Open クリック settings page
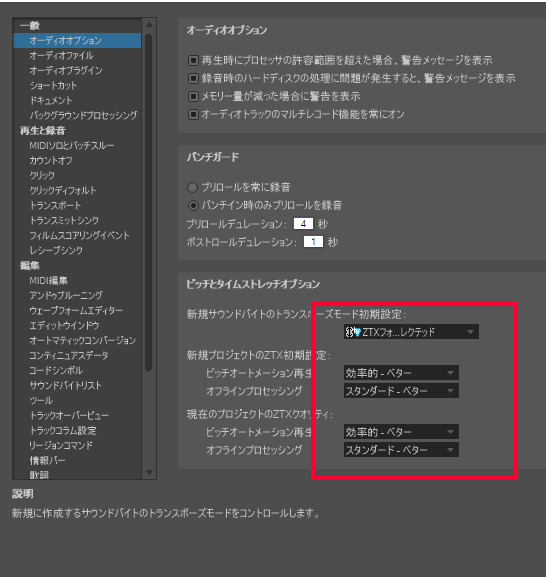The image size is (546, 577). (42, 176)
